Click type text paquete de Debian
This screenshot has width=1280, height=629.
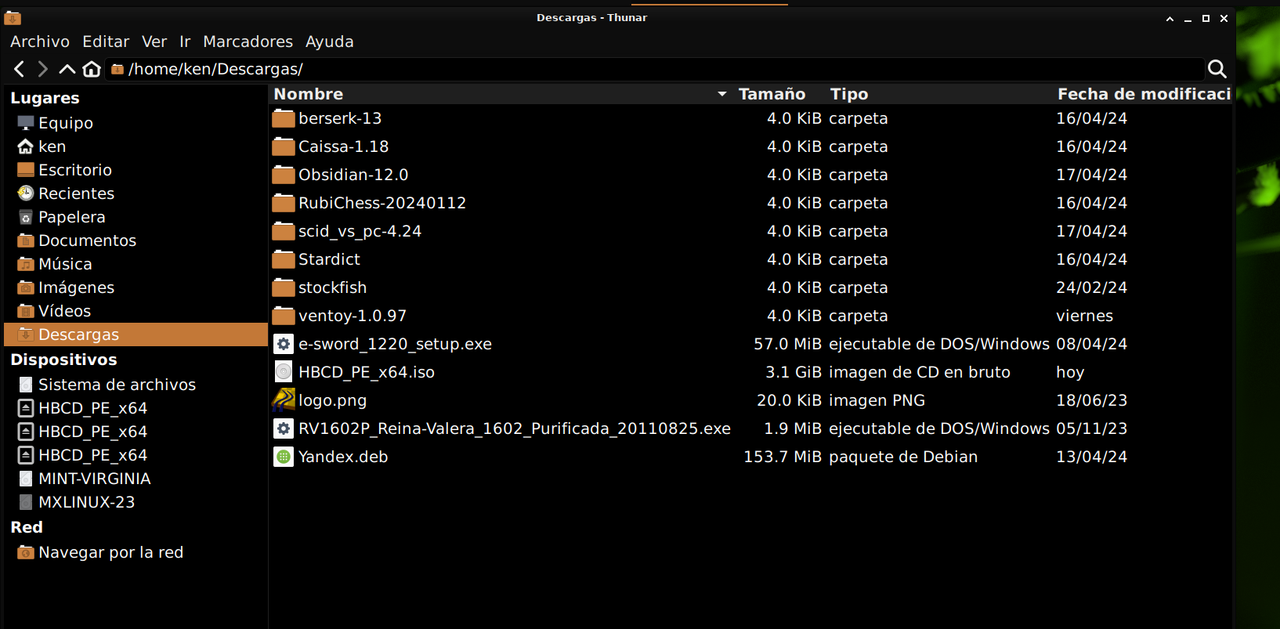[903, 457]
